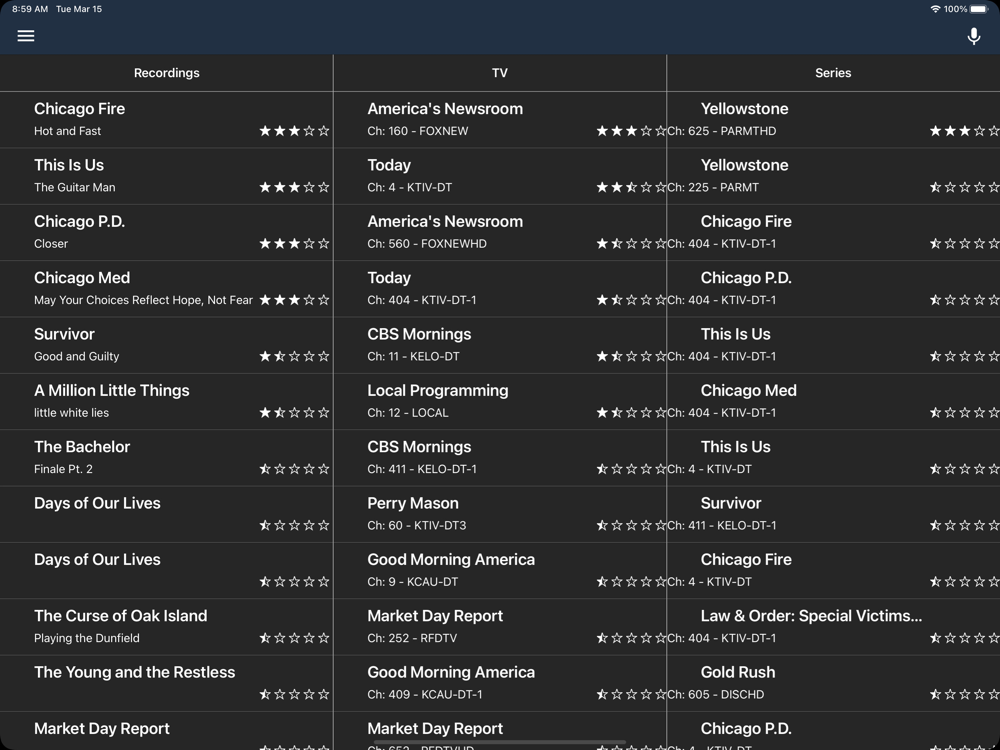Open This Is Us series Ch: 404
This screenshot has height=750, width=1000.
834,345
